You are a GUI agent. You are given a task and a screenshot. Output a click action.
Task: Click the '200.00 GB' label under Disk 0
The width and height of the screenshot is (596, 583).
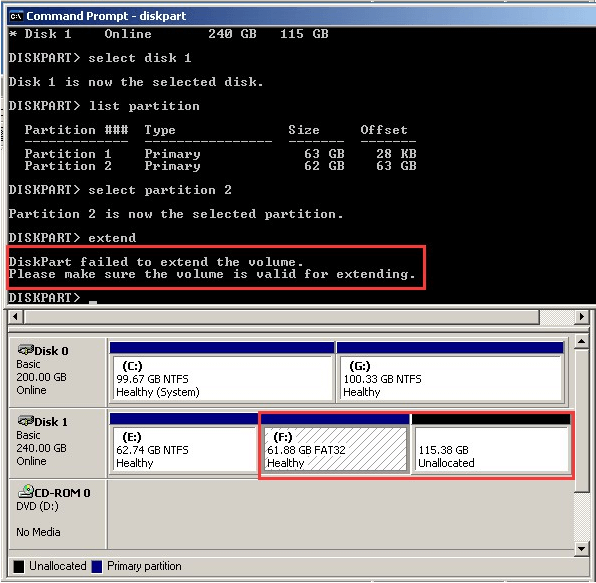41,377
